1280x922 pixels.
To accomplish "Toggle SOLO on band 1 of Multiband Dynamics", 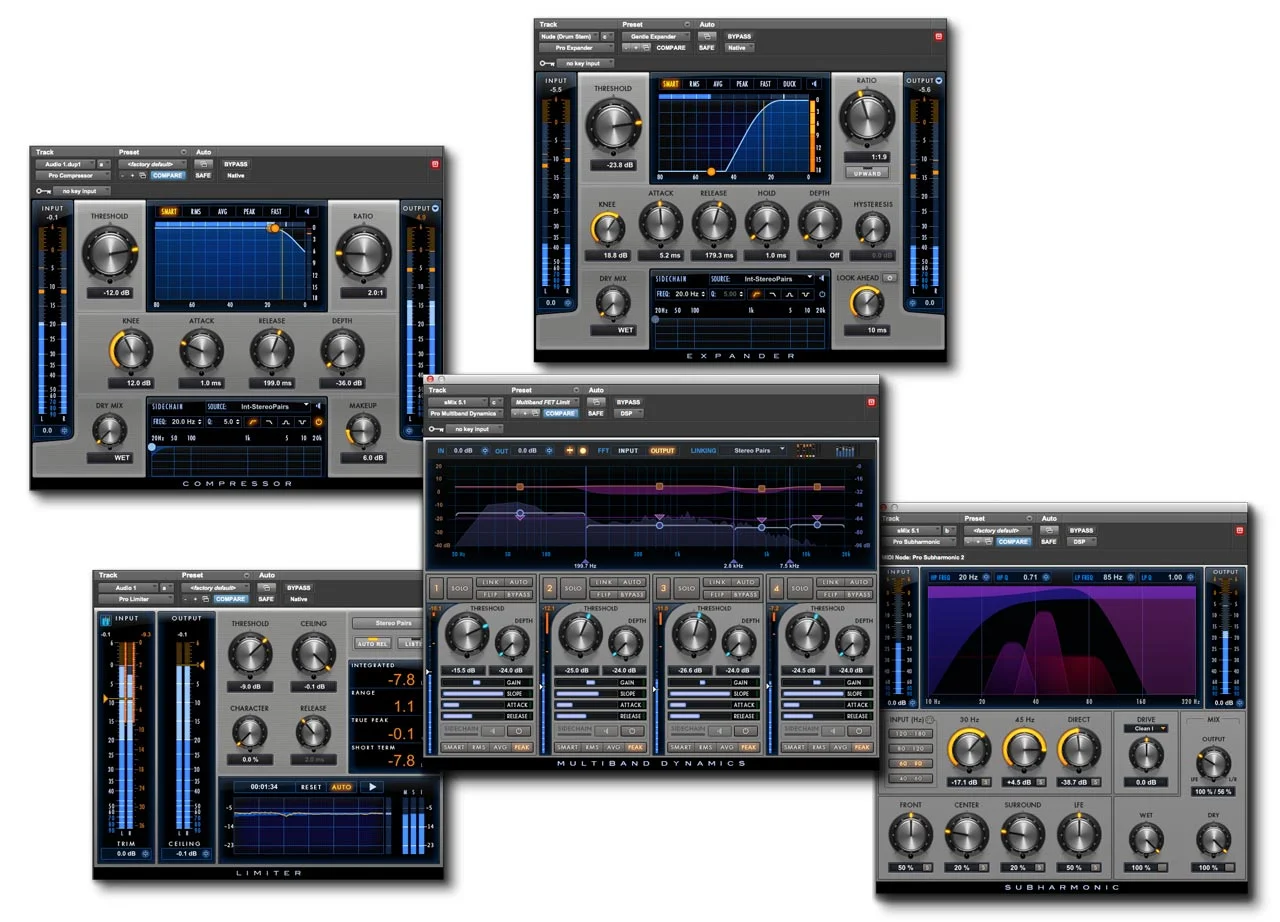I will click(459, 588).
